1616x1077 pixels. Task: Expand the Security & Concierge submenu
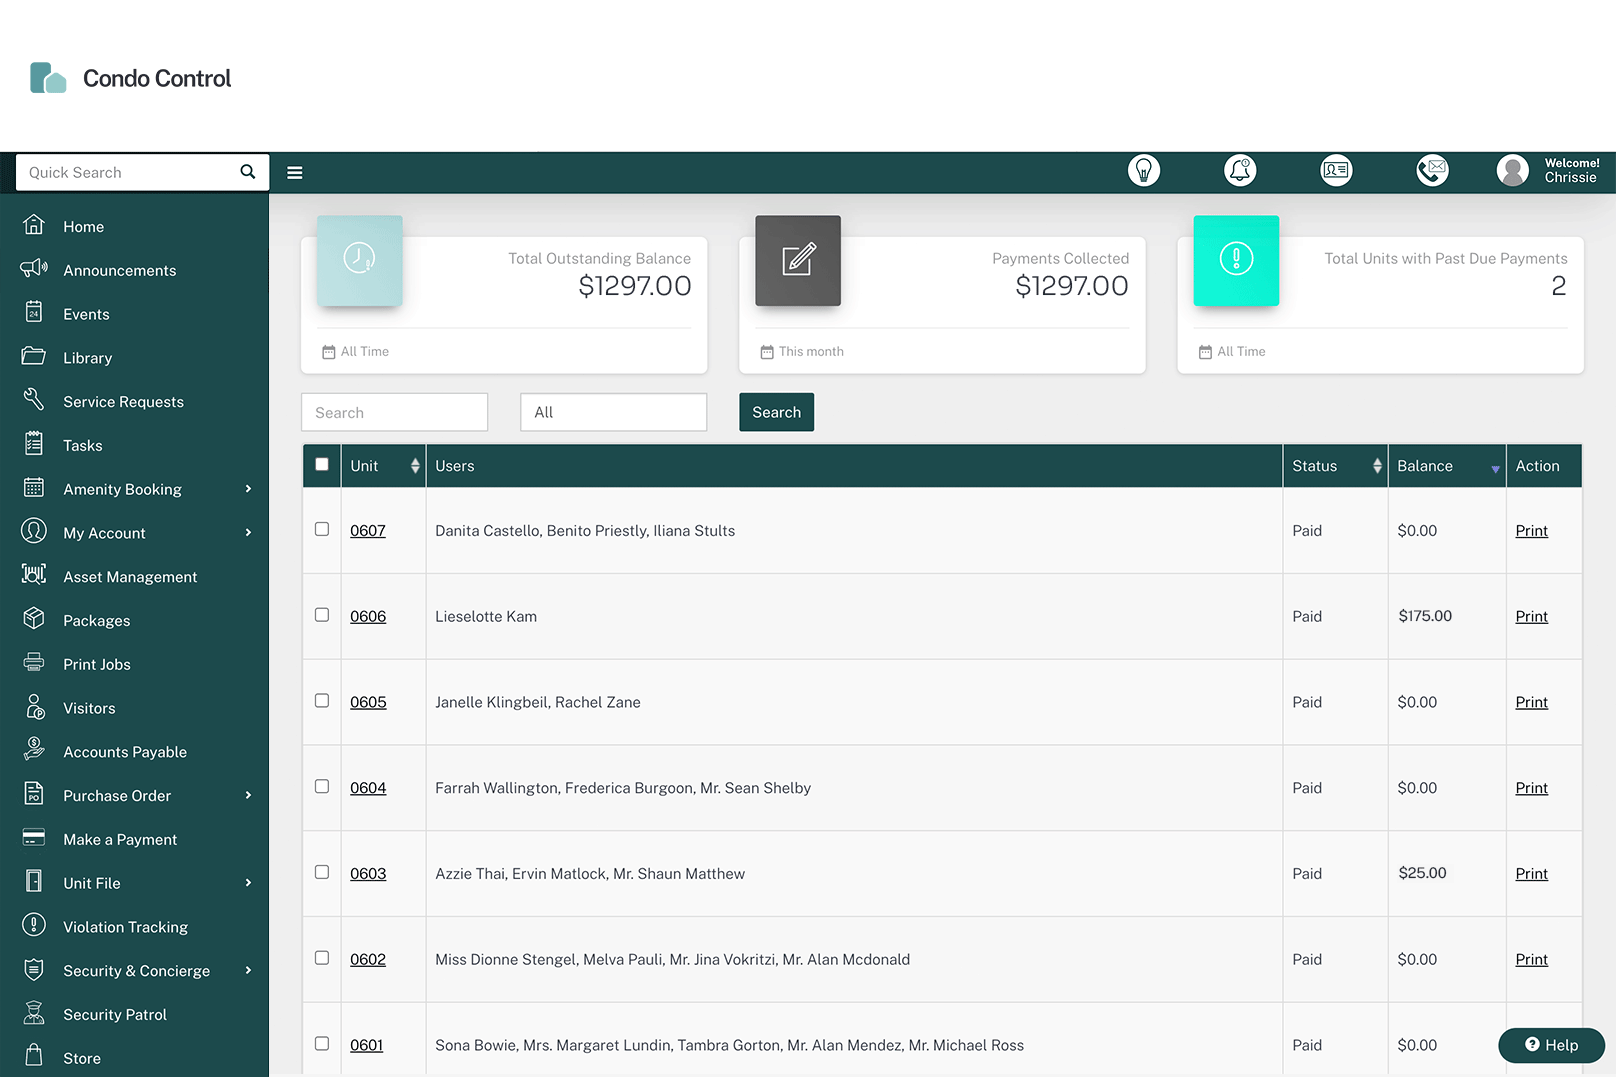(x=248, y=971)
